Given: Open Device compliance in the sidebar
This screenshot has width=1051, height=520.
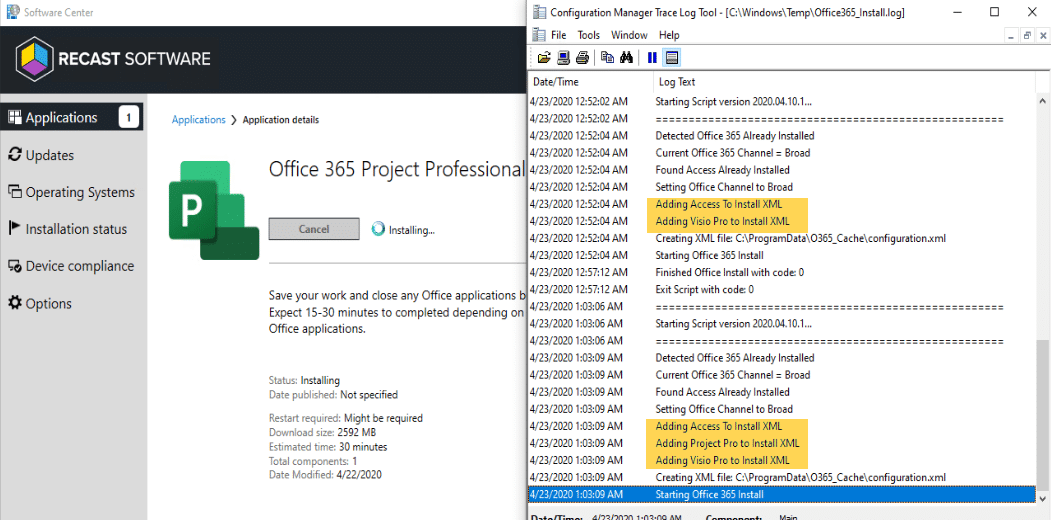Looking at the screenshot, I should point(79,266).
